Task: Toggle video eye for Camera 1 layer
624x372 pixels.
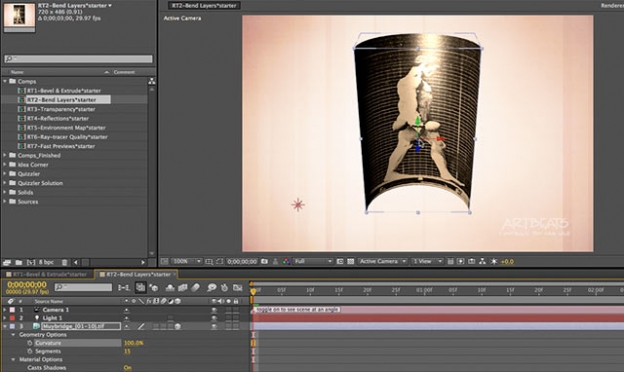Action: tap(214, 310)
